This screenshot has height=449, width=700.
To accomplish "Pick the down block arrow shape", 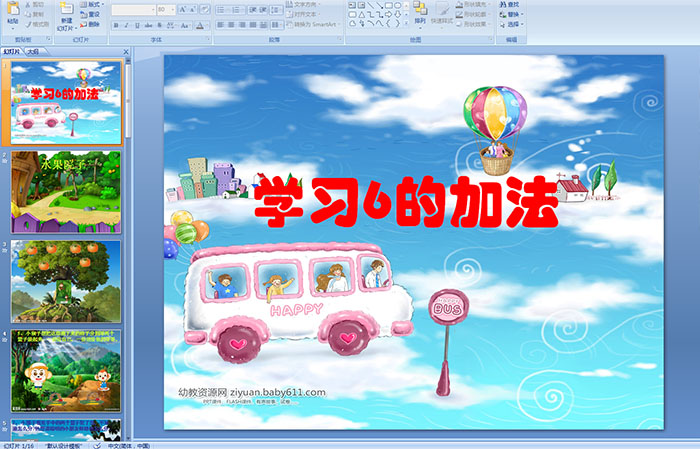I will tap(397, 14).
